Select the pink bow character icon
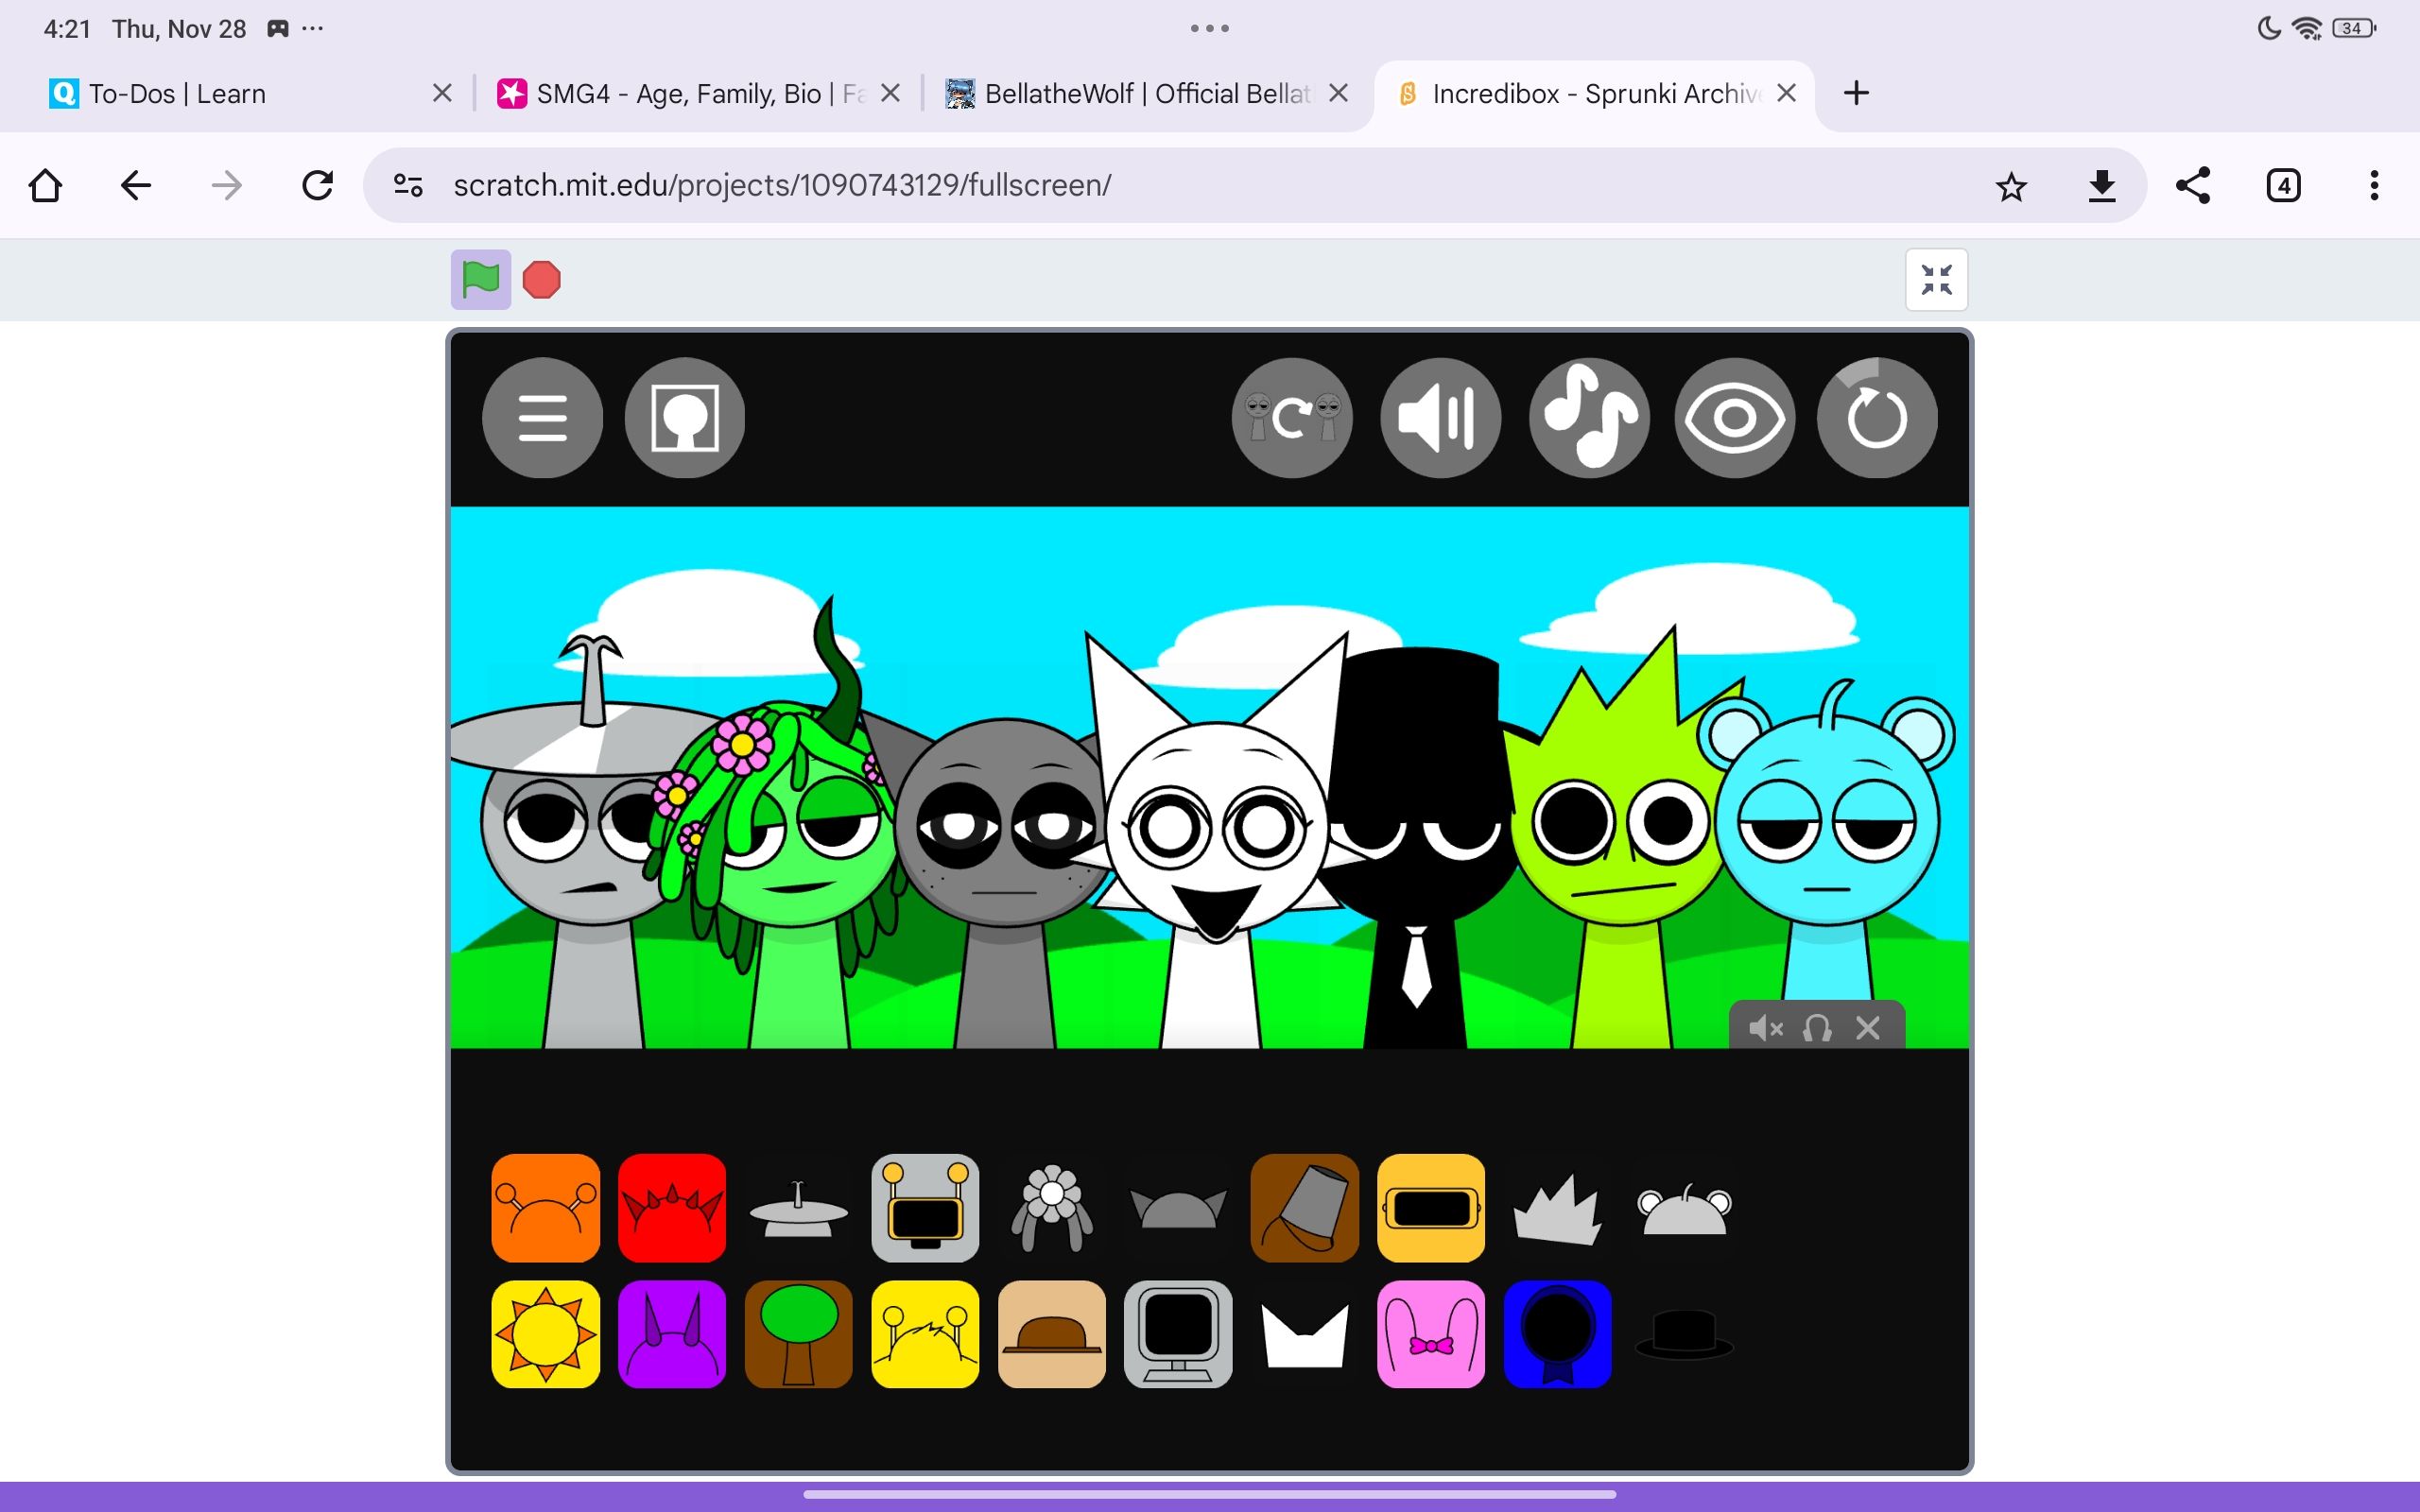The width and height of the screenshot is (2420, 1512). pos(1431,1334)
